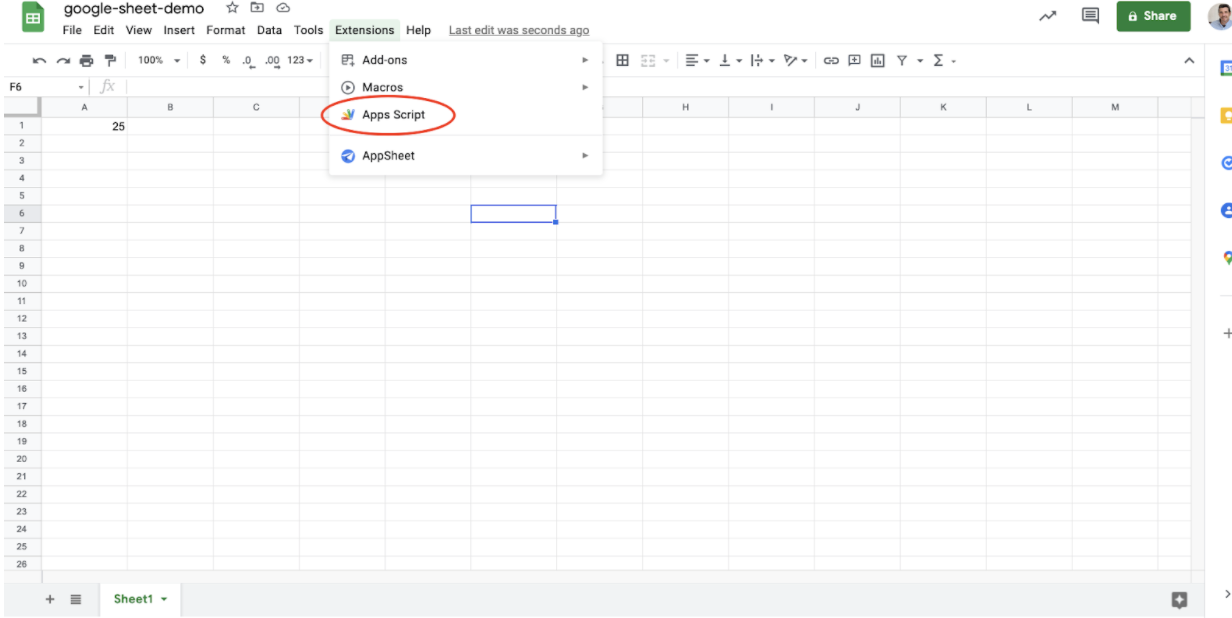Select column M header
Screen dimensions: 1232x618
click(1115, 107)
